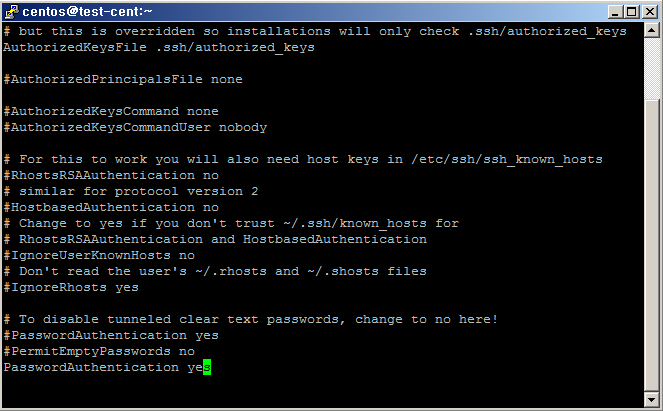Click the window title text centos@test-cent:~
Screen dimensions: 663x411
tap(87, 11)
